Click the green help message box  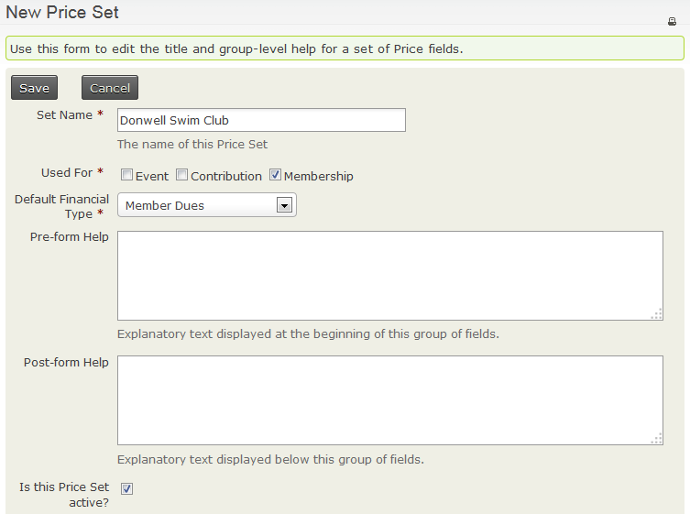(x=344, y=48)
